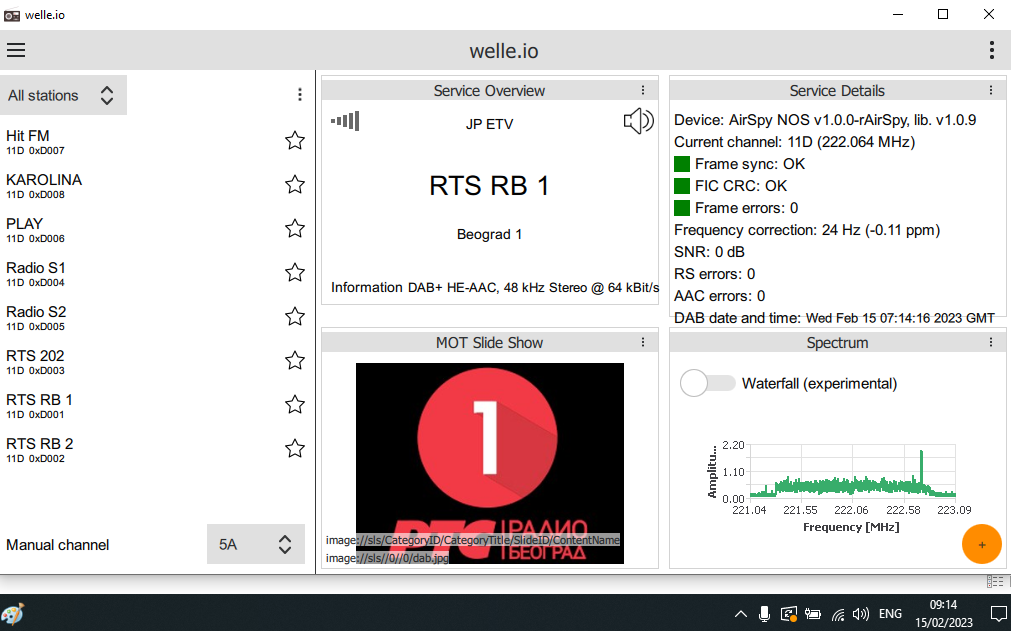The width and height of the screenshot is (1011, 631).
Task: Open the hamburger navigation menu
Action: 16,50
